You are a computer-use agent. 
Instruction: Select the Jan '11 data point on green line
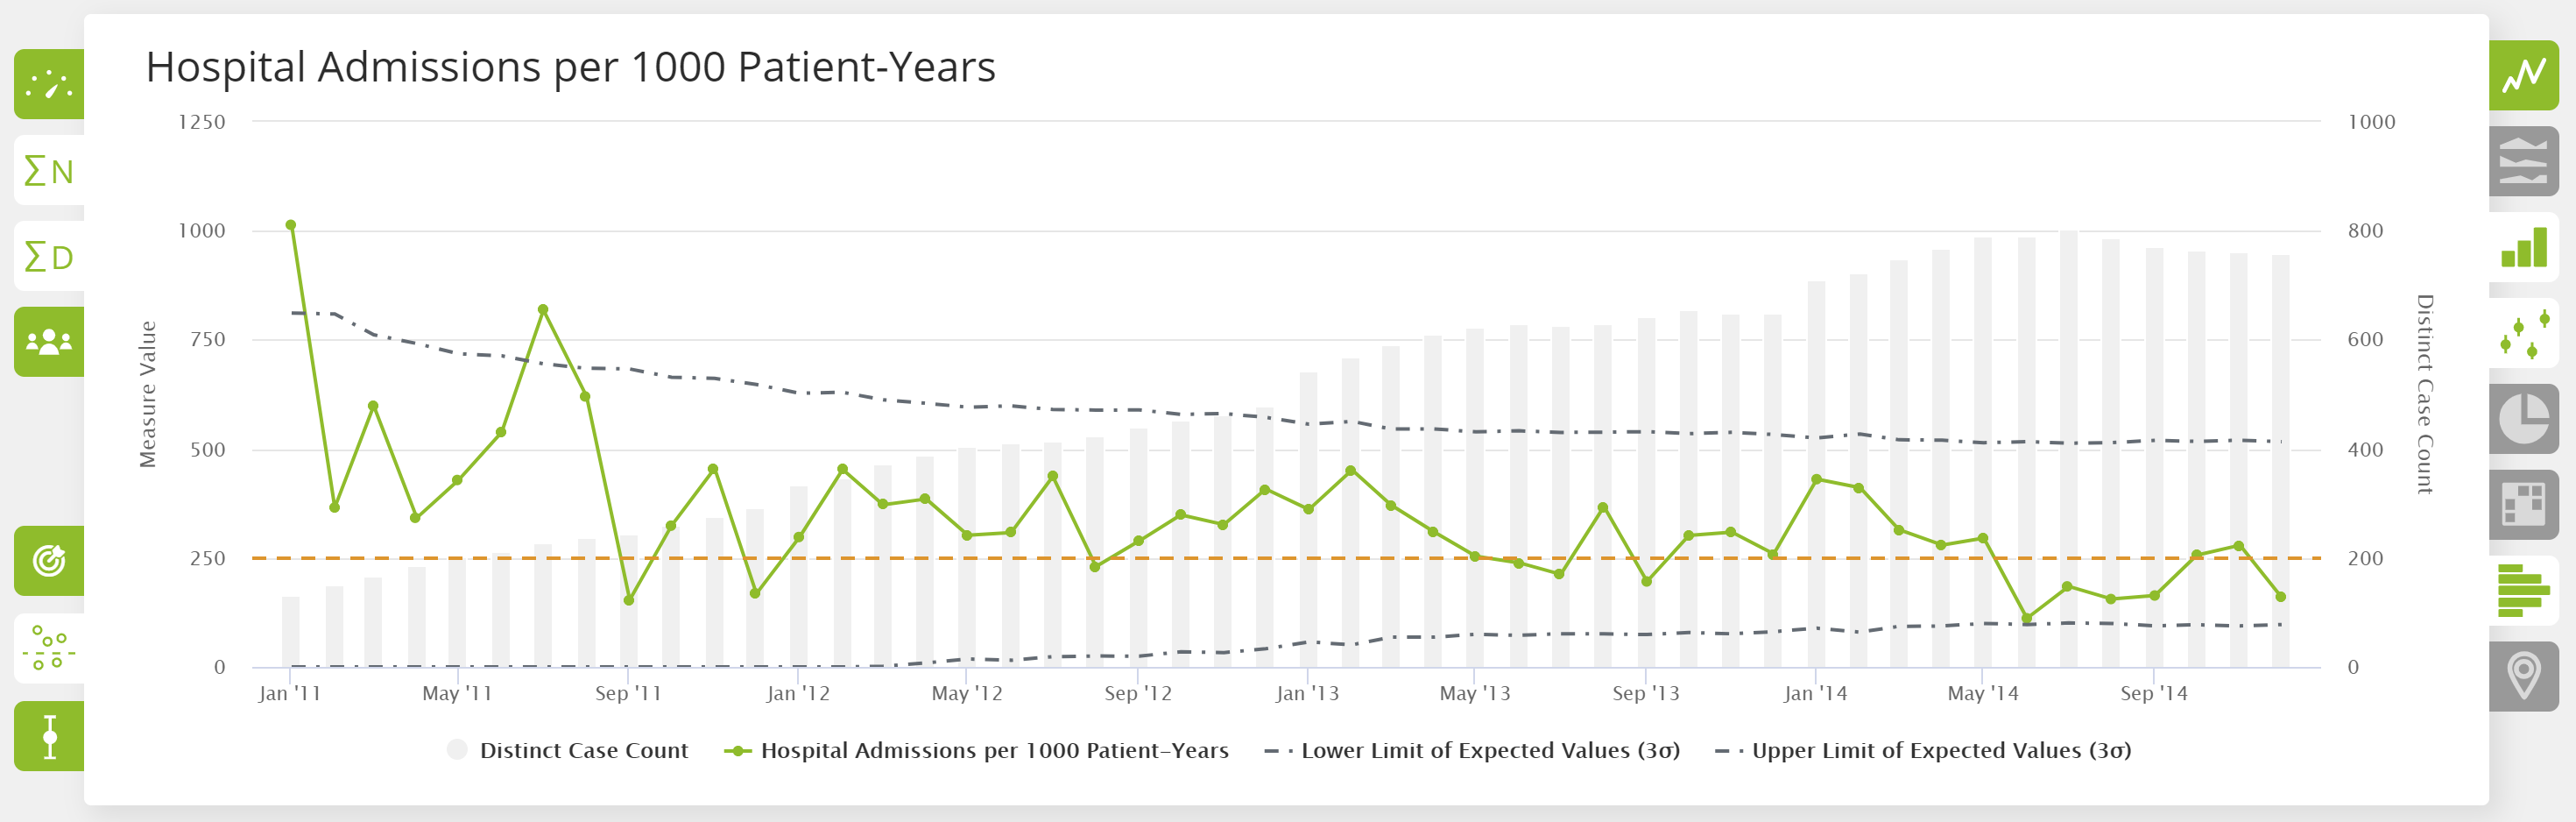(x=290, y=223)
